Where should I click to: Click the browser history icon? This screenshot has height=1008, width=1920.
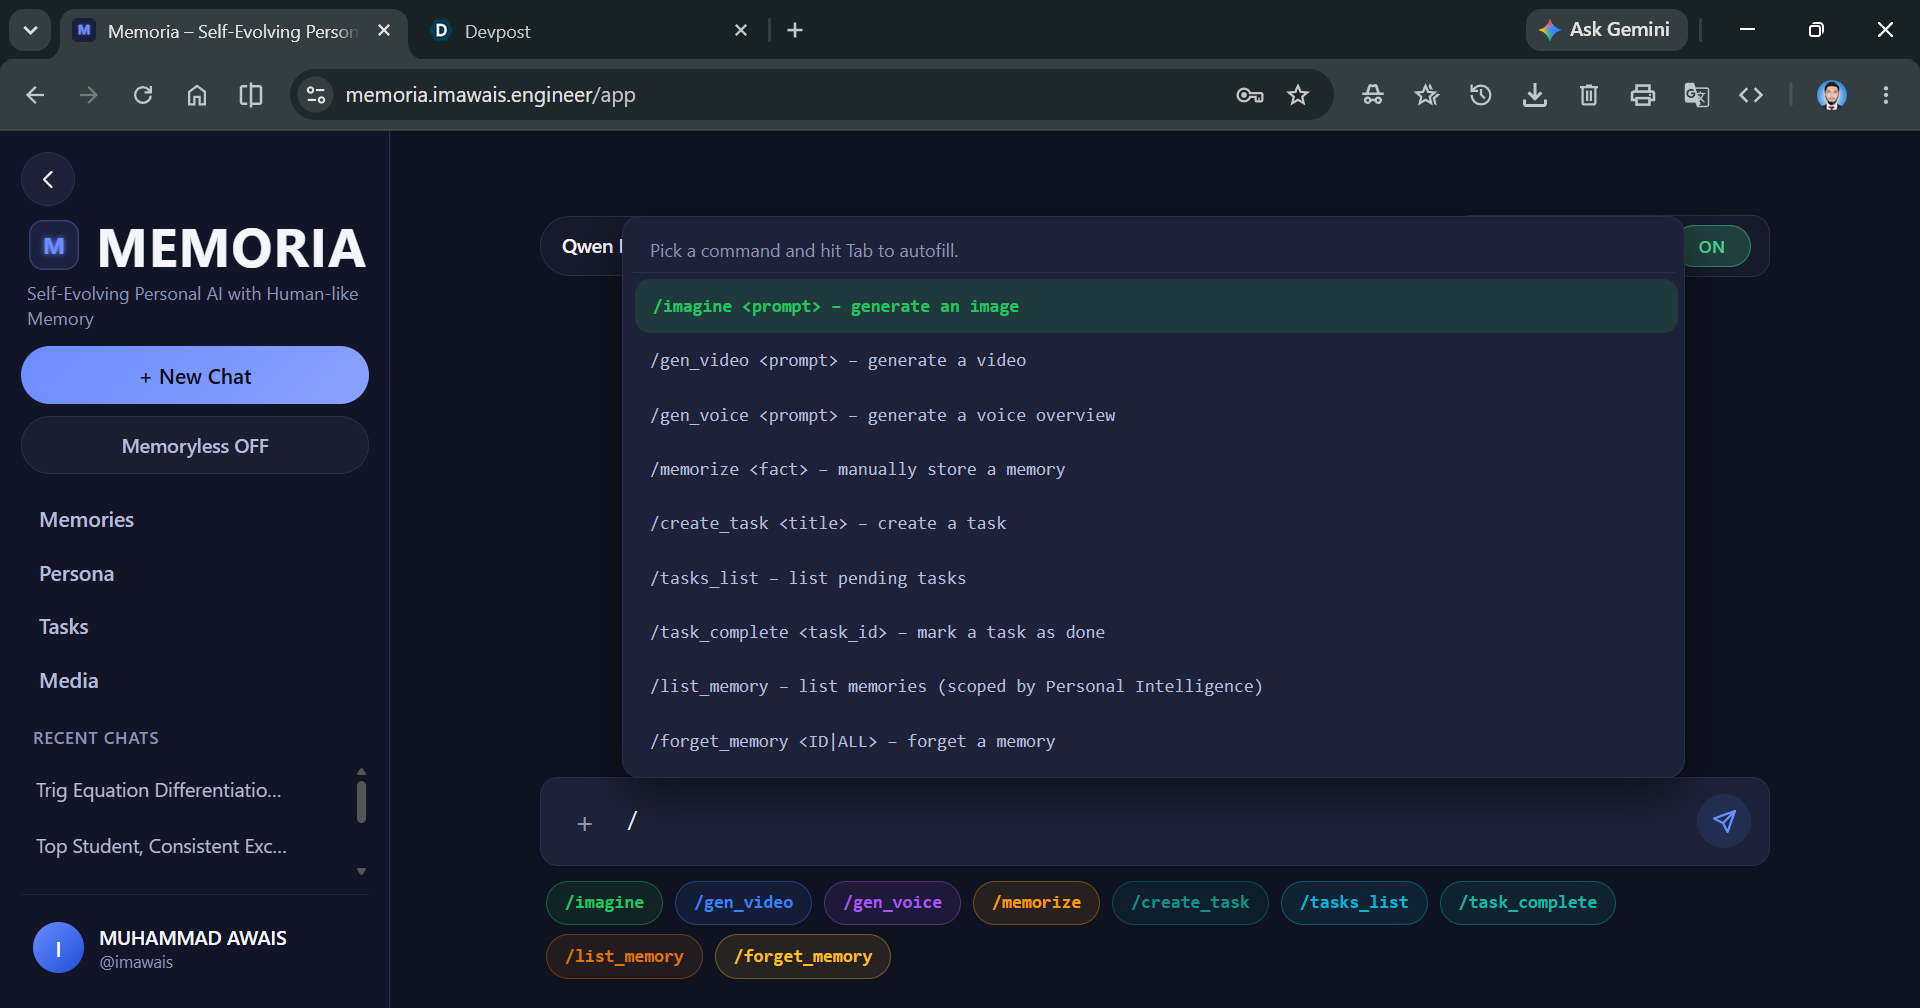[x=1481, y=95]
